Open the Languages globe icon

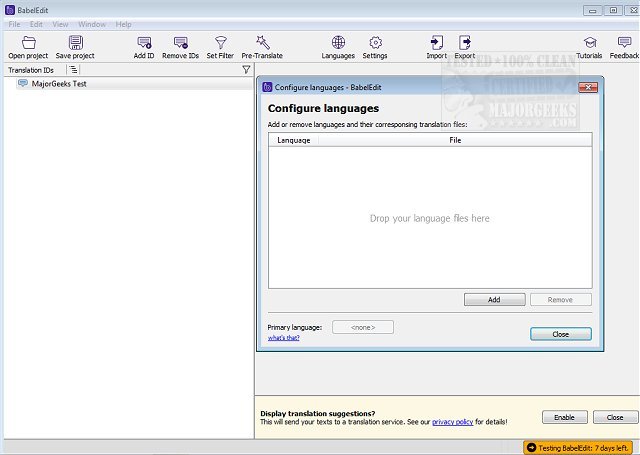coord(338,43)
